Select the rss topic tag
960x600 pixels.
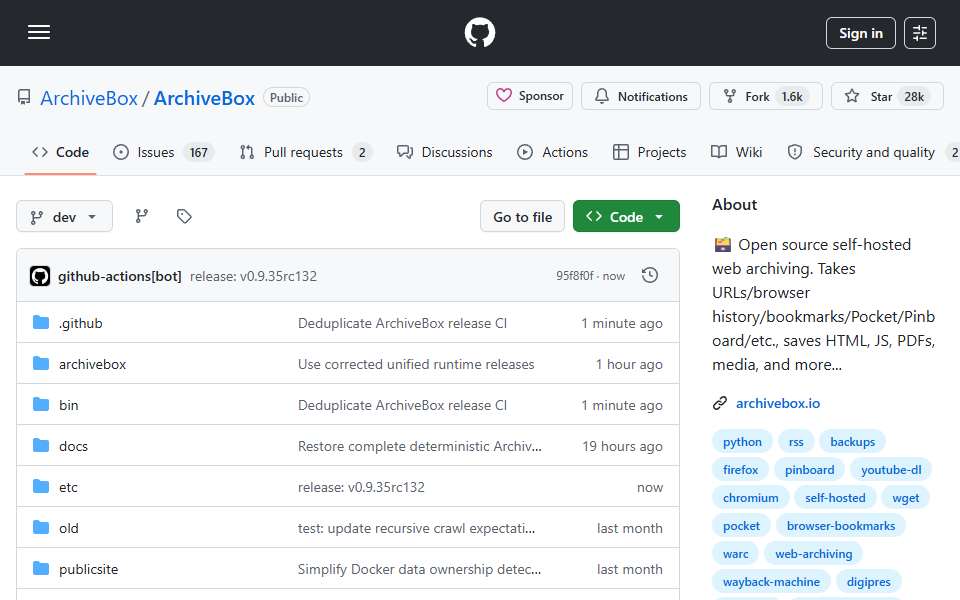click(796, 442)
